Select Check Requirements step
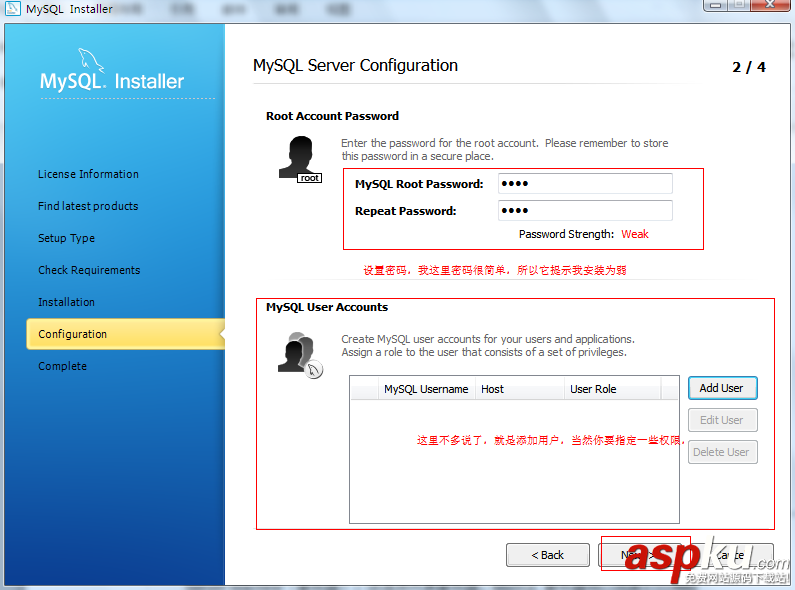The height and width of the screenshot is (590, 795). [x=89, y=270]
